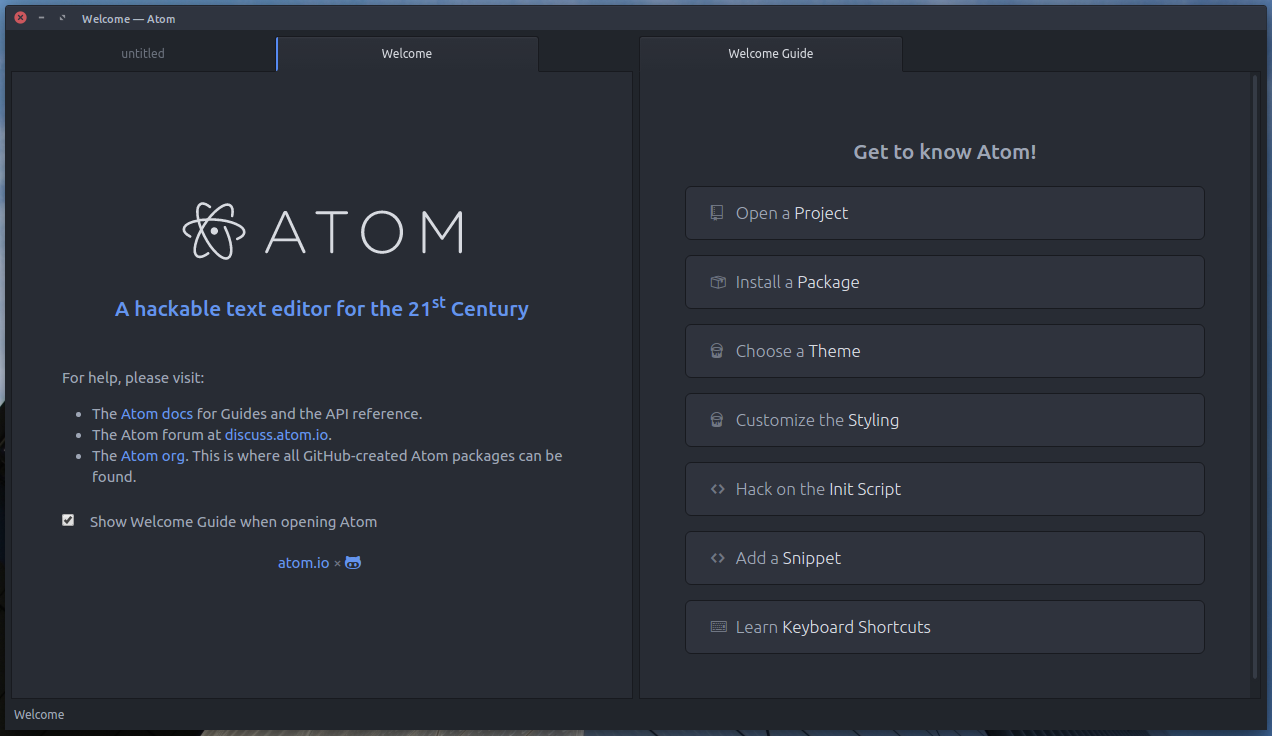The height and width of the screenshot is (736, 1272).
Task: Click the code brackets icon beside Add a Snippet
Action: tap(717, 558)
